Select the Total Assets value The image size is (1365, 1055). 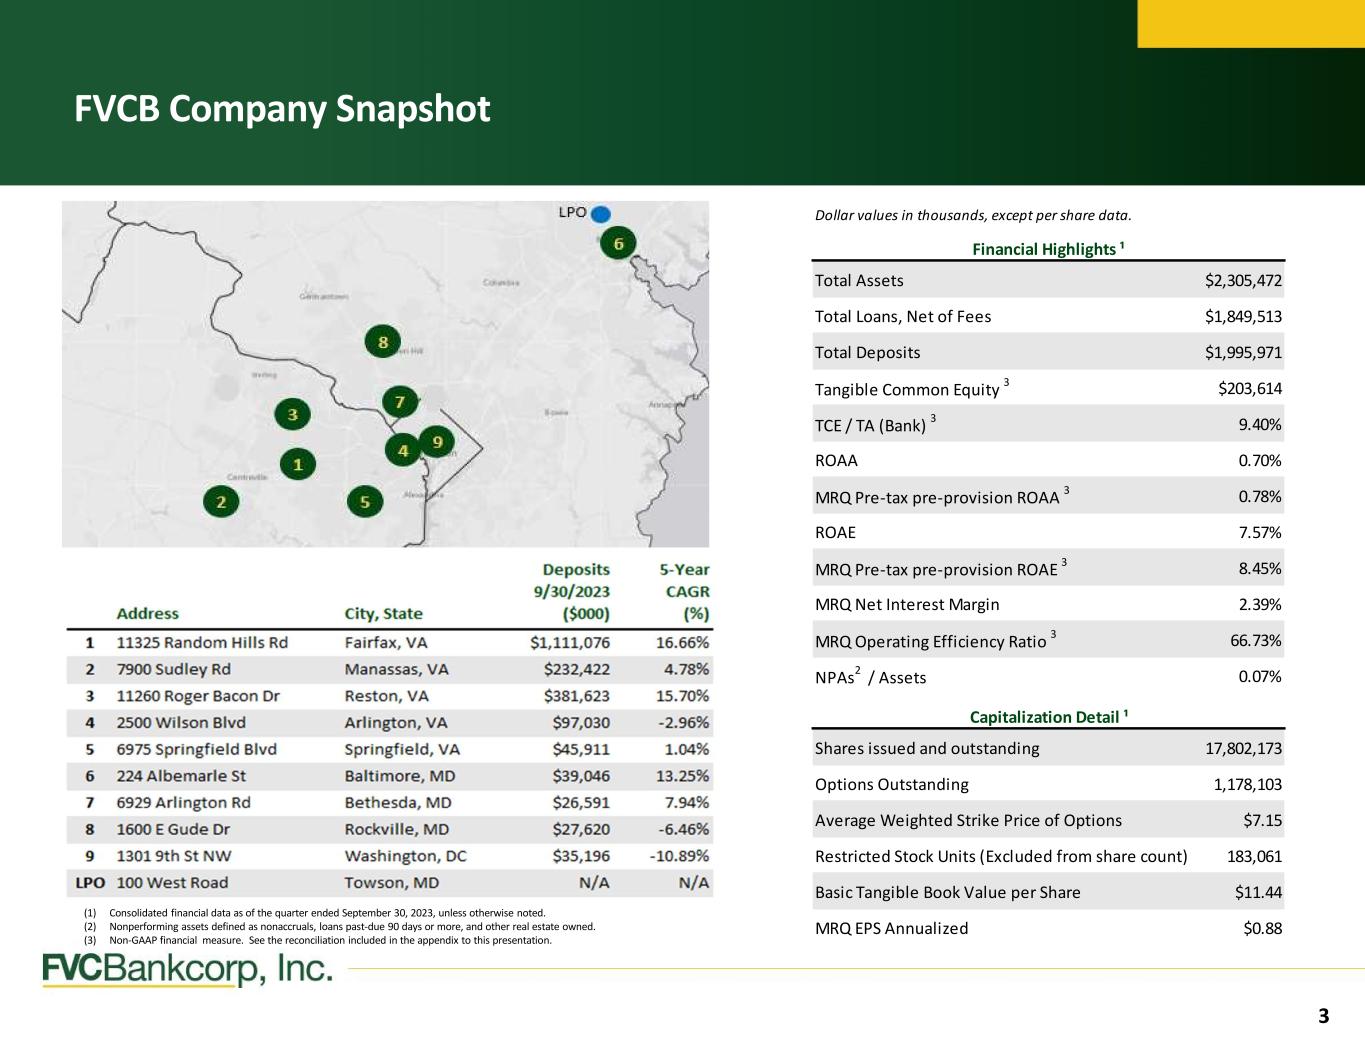tap(1243, 281)
